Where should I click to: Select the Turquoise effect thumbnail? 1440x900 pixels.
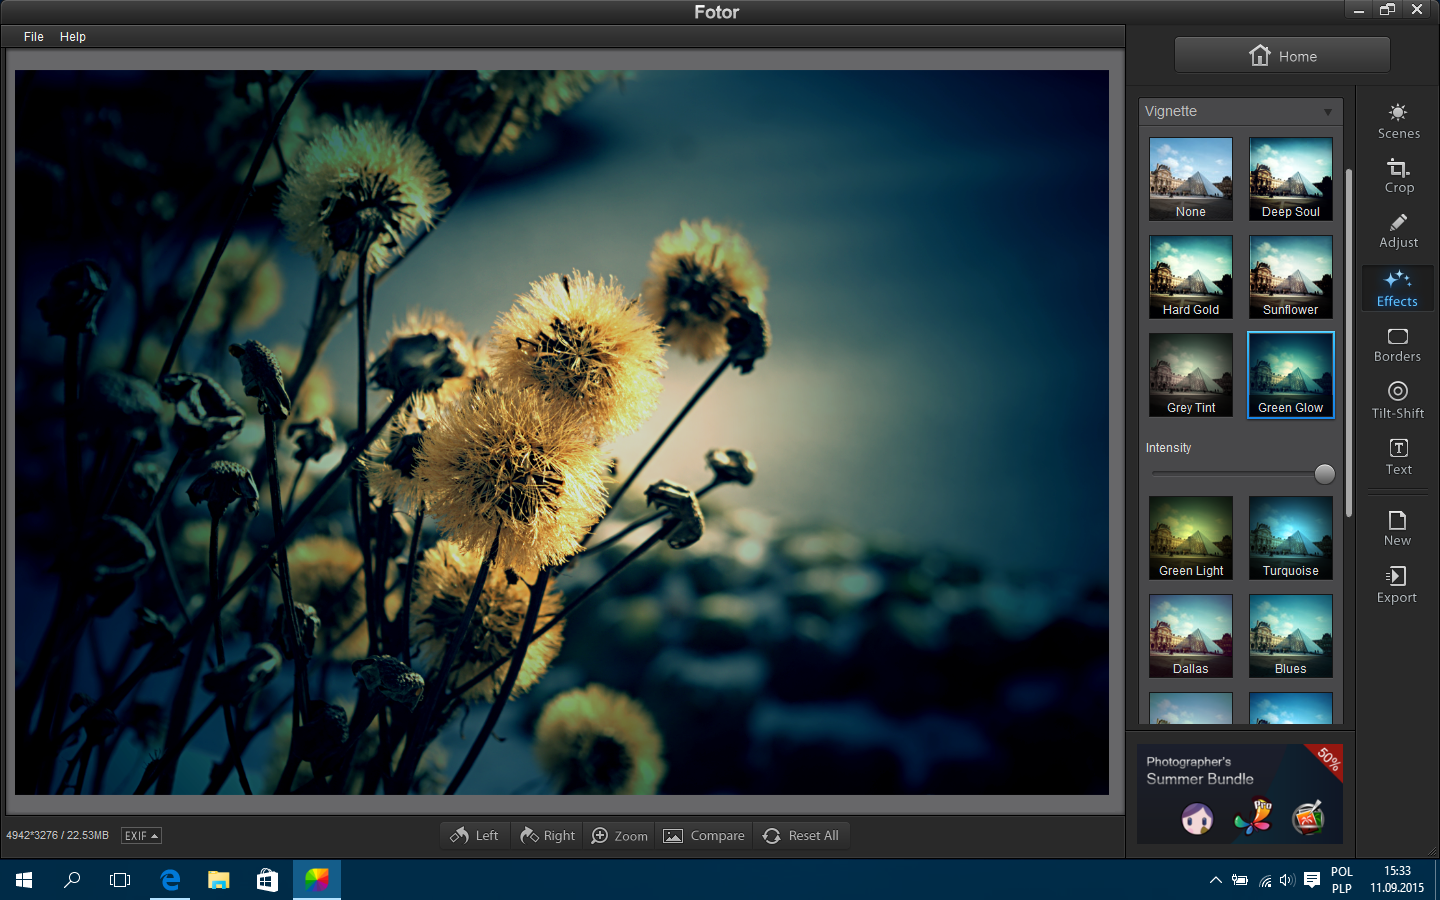click(x=1291, y=538)
